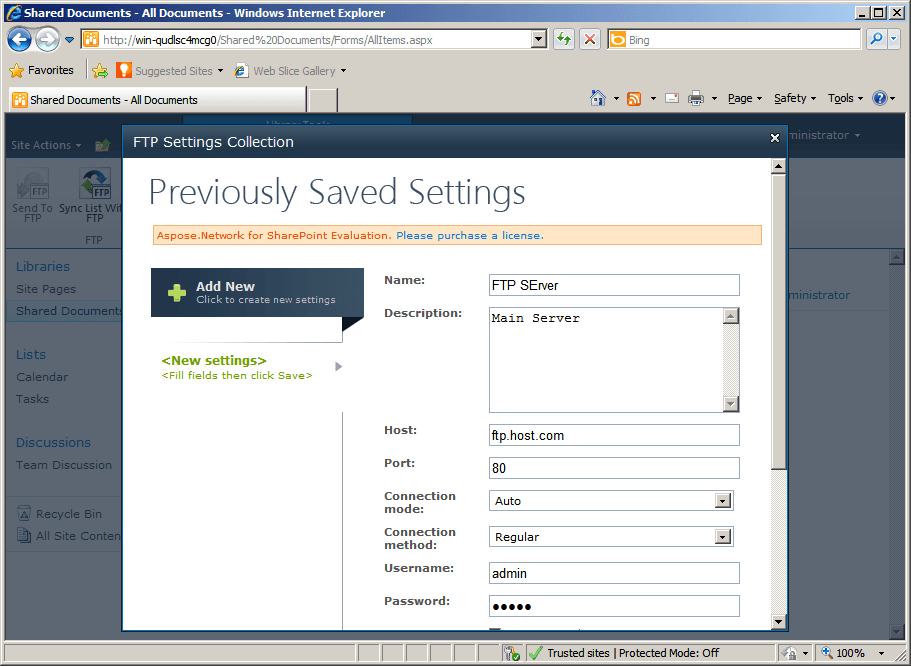Open a new blank browser tab
911x666 pixels.
(x=322, y=100)
